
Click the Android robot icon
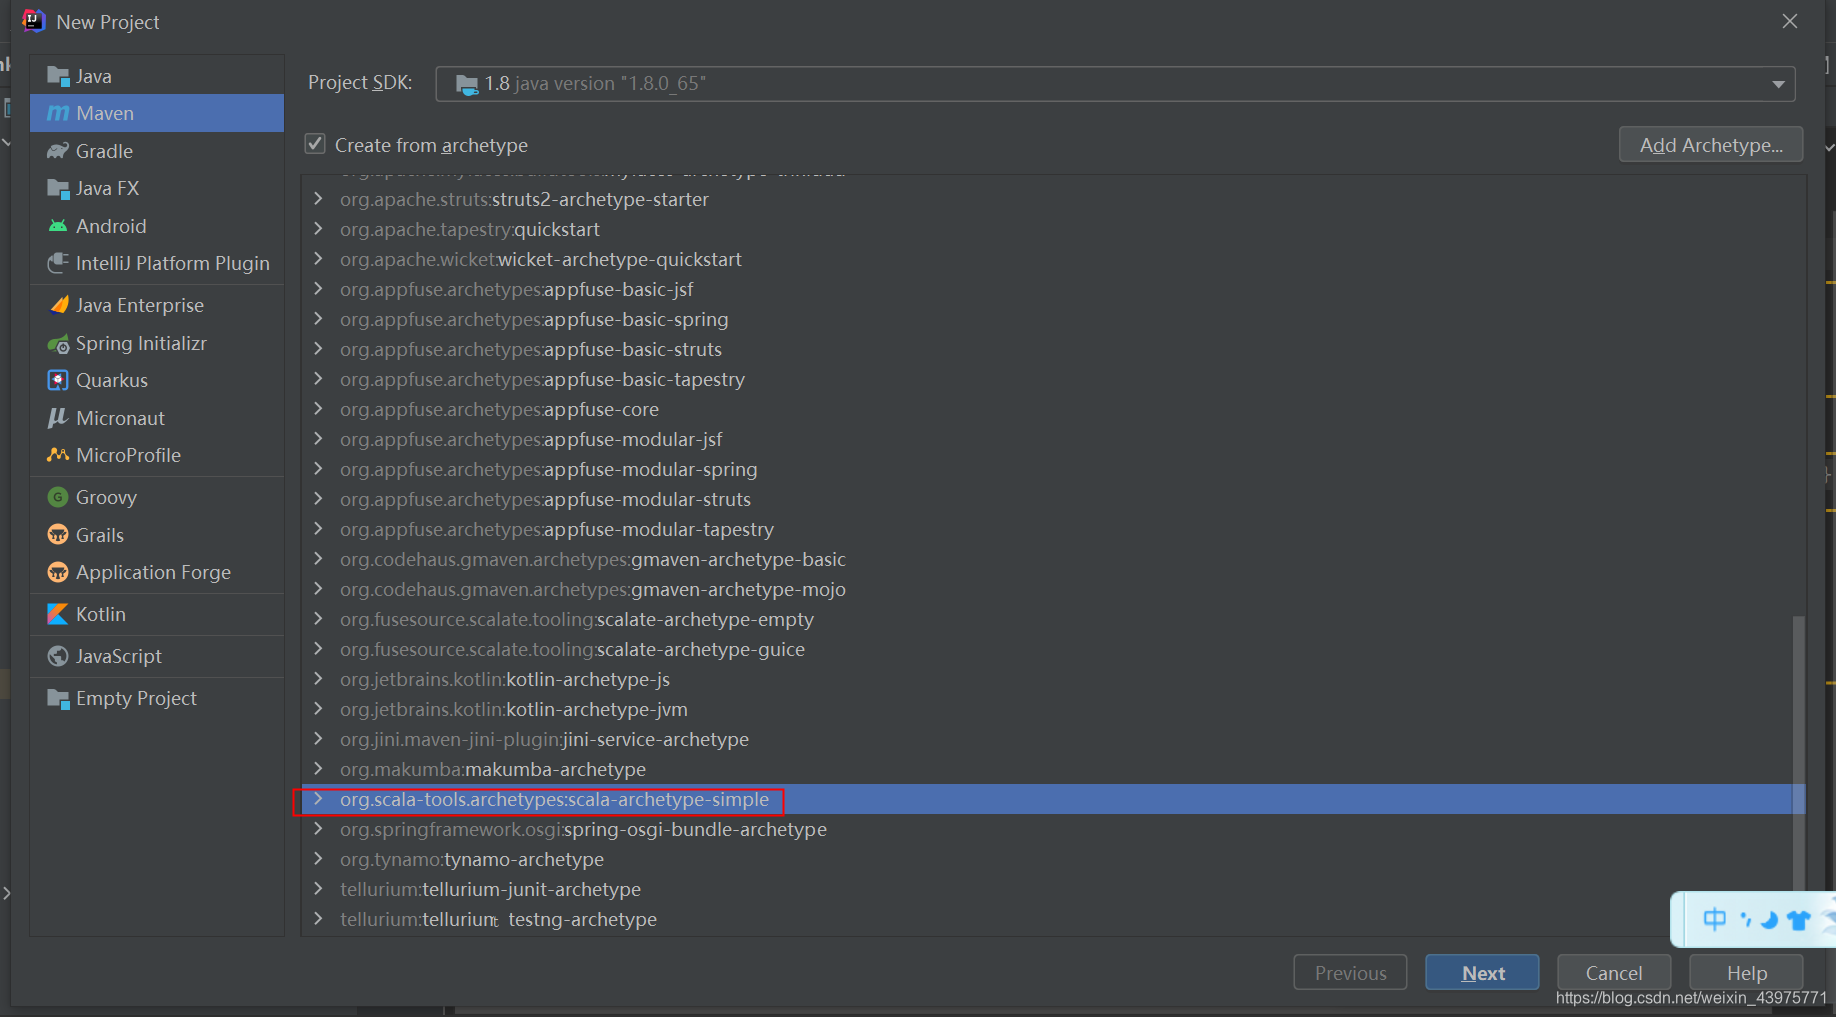[x=58, y=226]
